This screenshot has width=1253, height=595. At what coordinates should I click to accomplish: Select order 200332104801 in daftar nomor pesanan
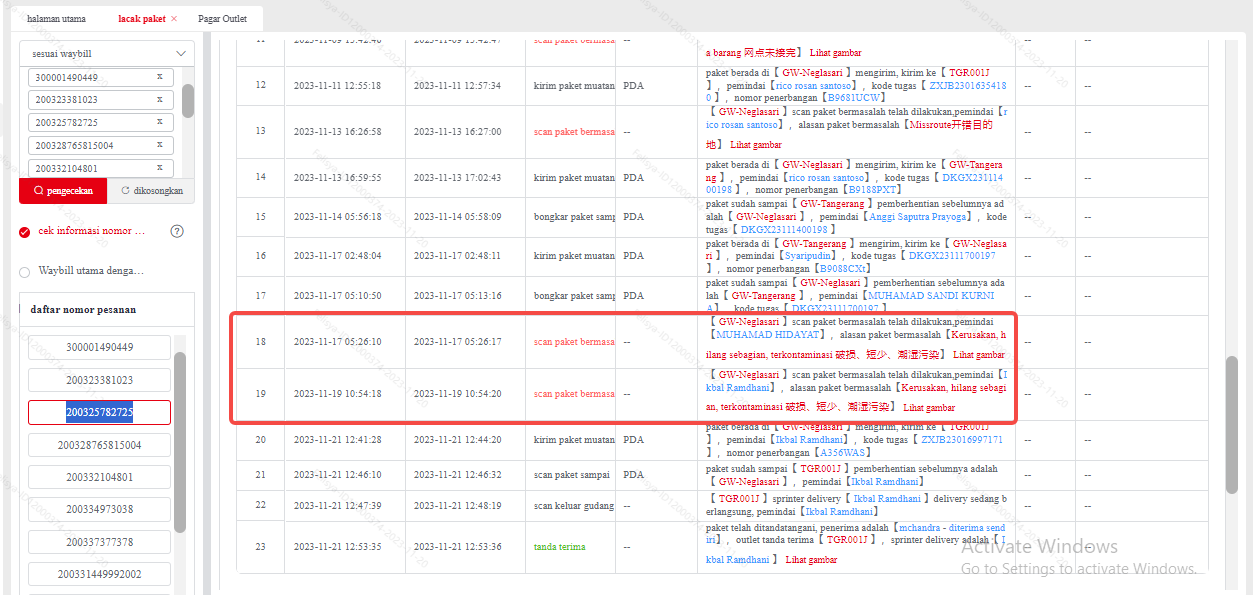pos(100,477)
